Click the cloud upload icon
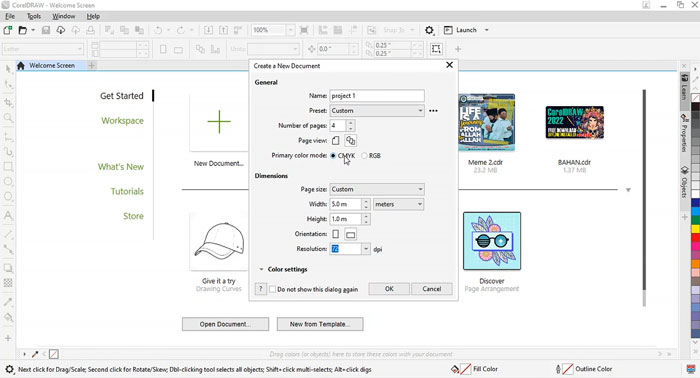Screen dimensions: 700x378 tap(75, 30)
